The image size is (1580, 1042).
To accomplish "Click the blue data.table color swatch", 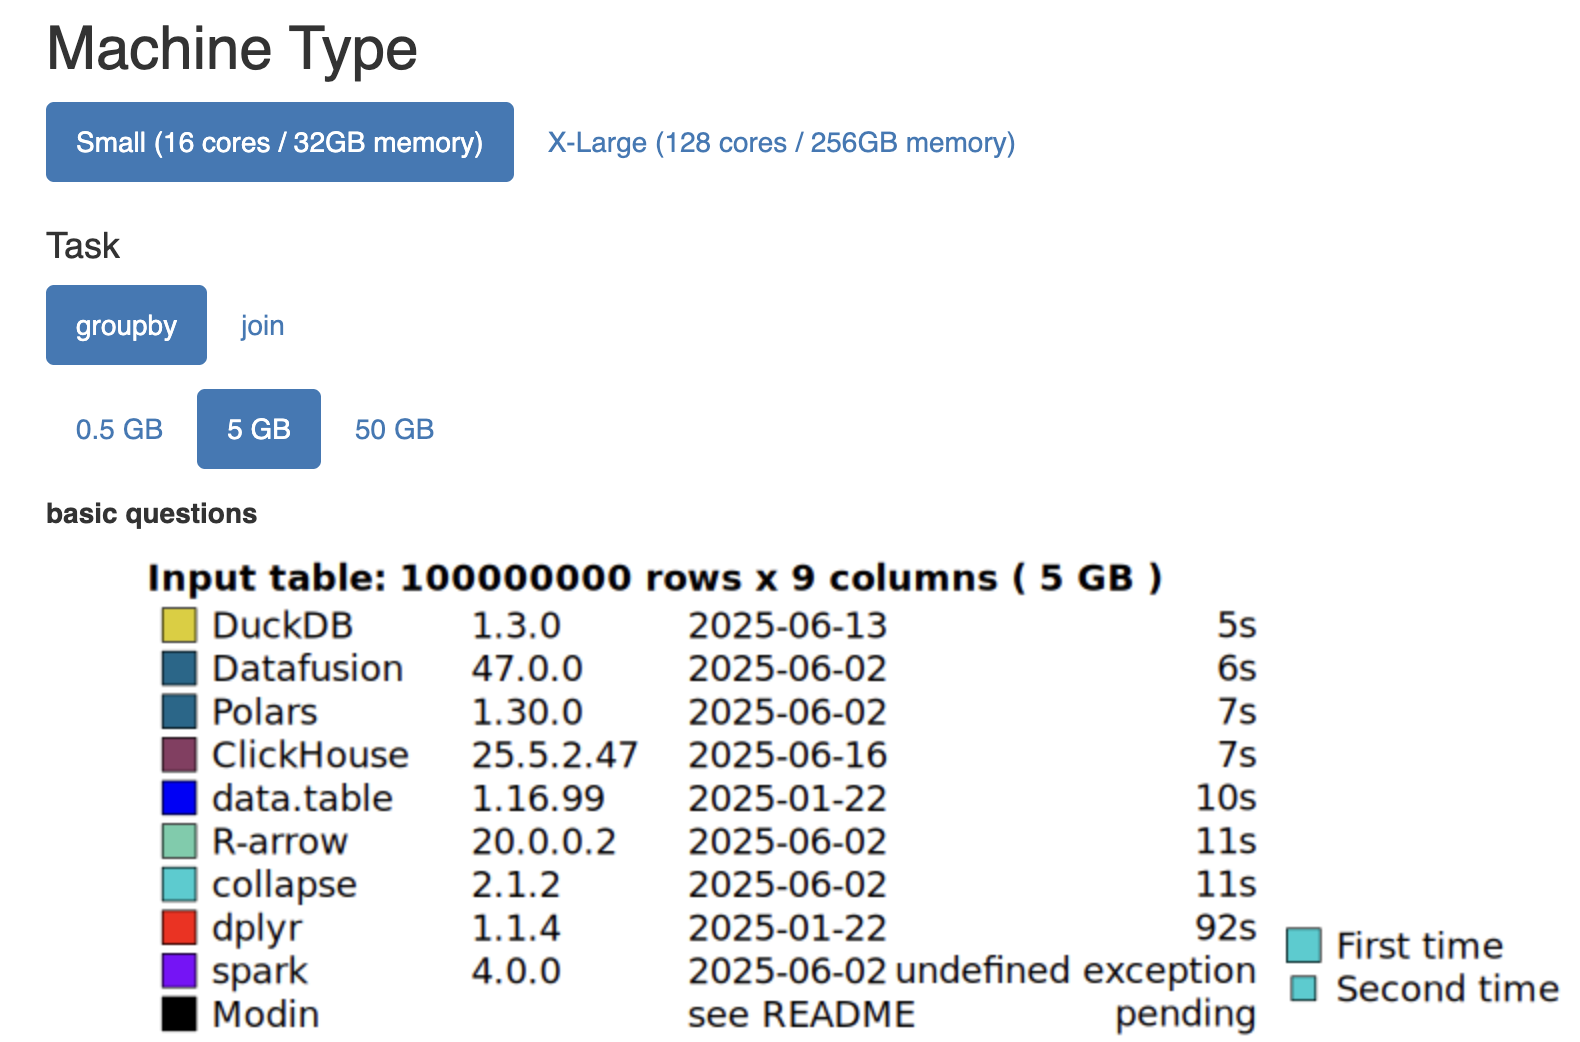I will tap(179, 798).
